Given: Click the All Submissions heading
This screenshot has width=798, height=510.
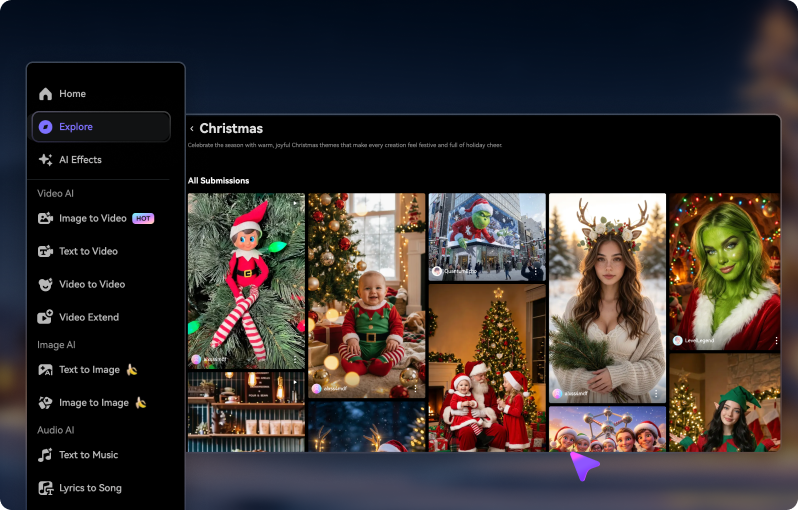Looking at the screenshot, I should (x=218, y=181).
